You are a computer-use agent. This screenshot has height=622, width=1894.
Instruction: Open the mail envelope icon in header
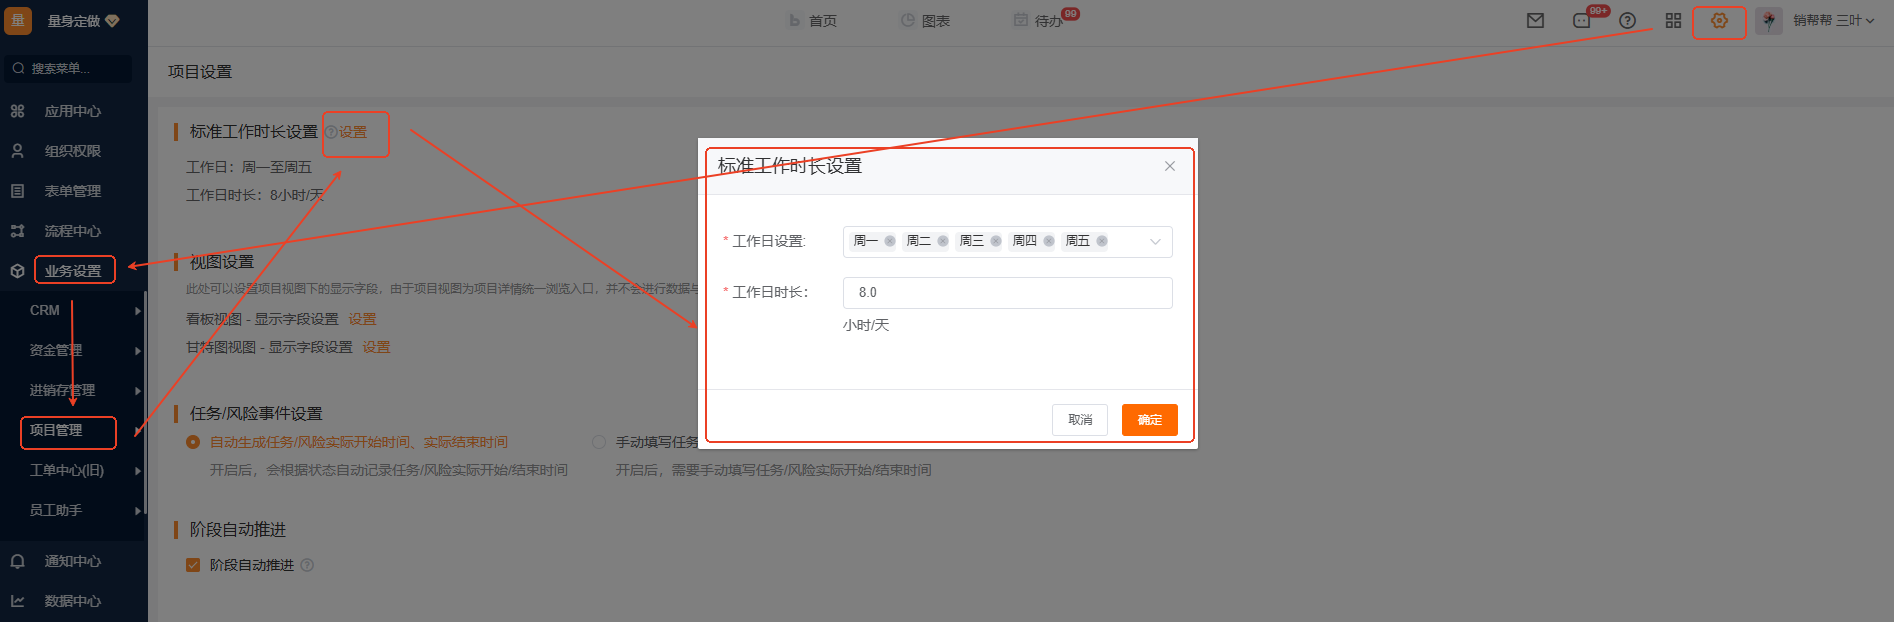tap(1535, 21)
